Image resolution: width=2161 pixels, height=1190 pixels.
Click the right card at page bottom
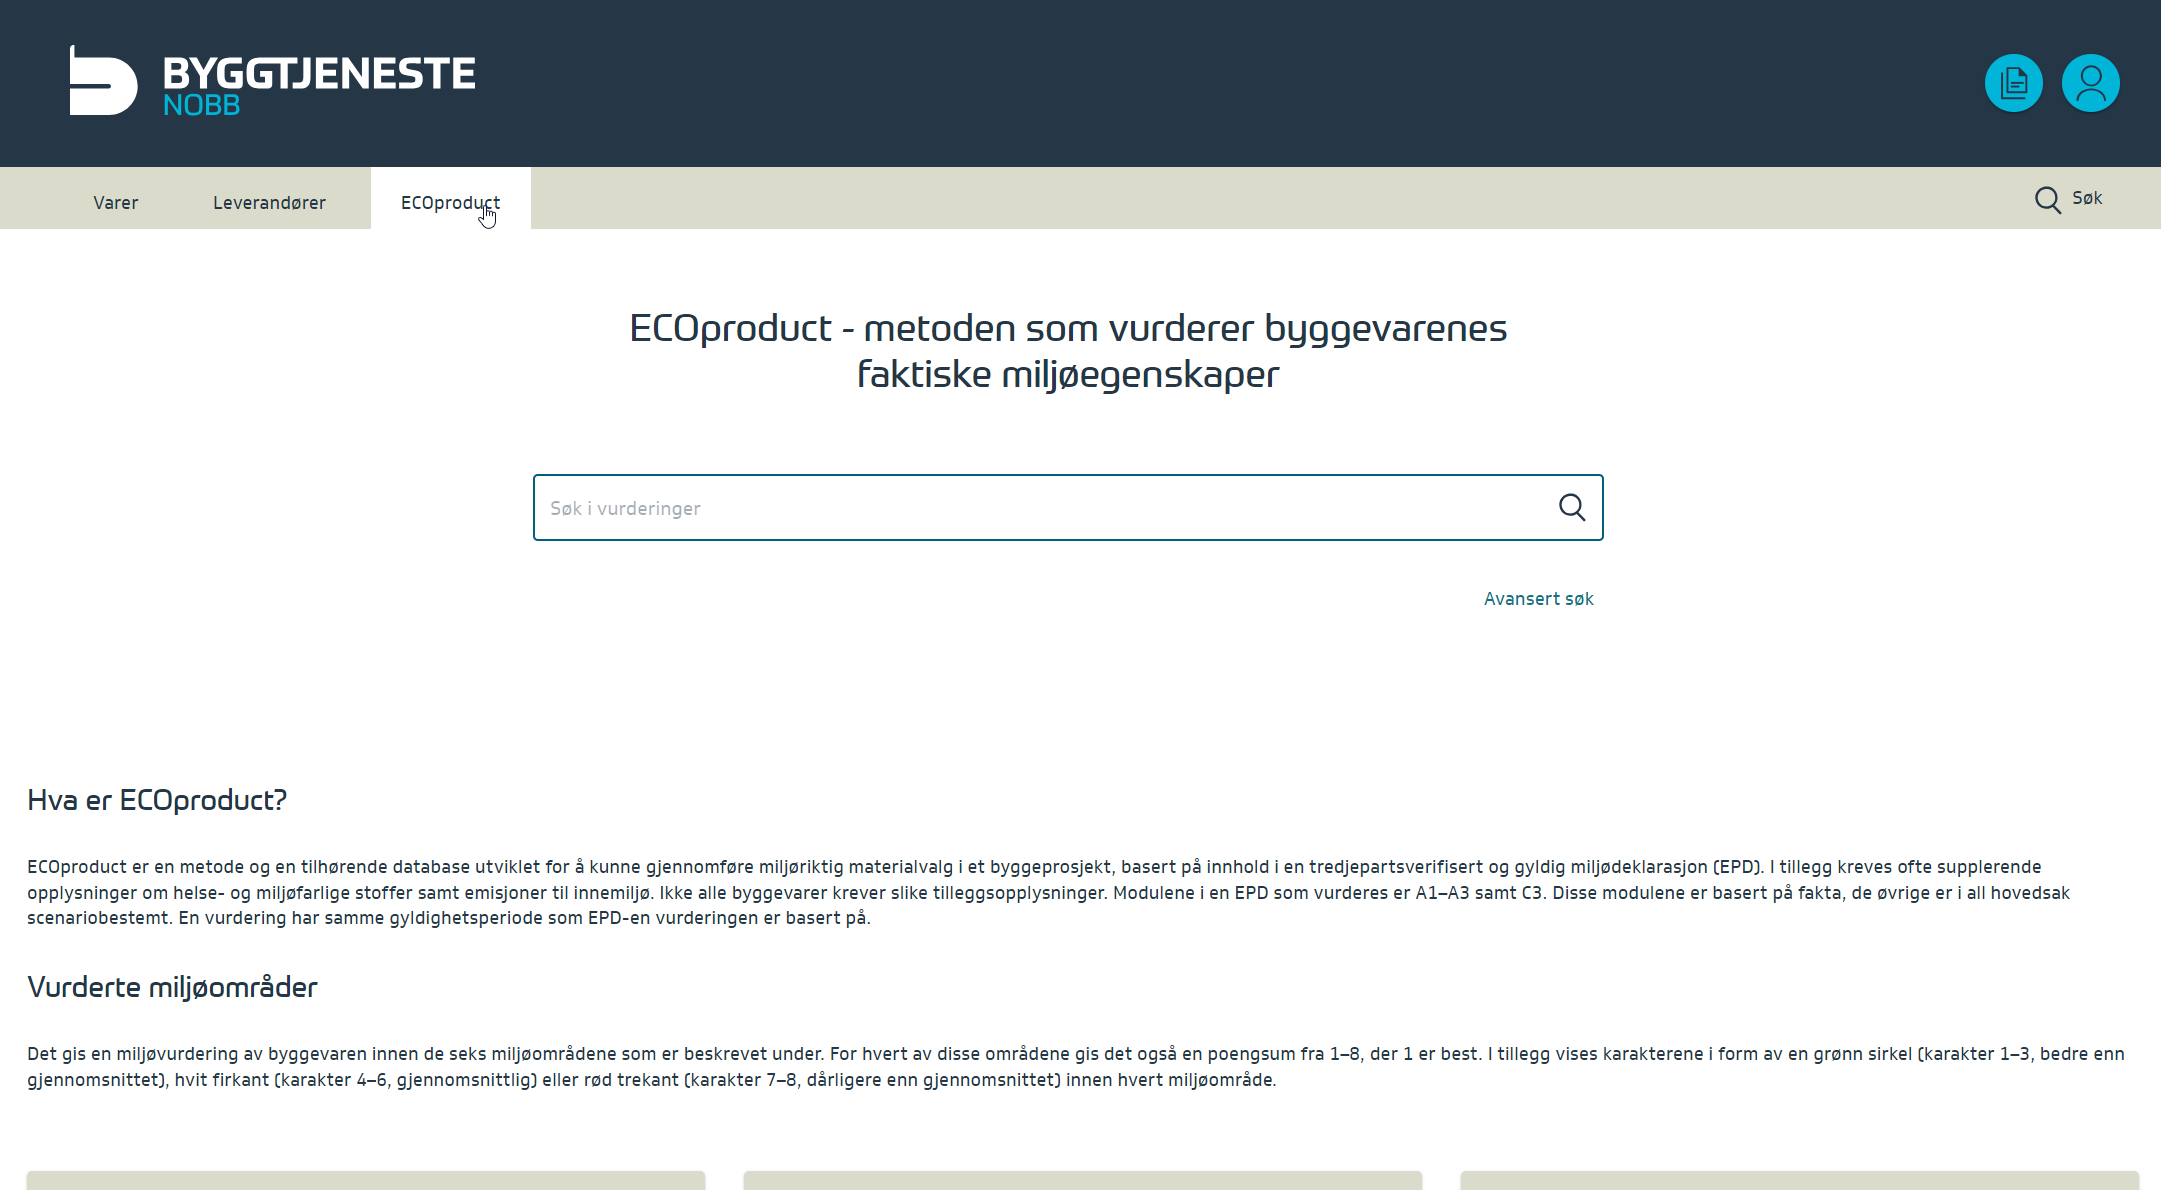[1799, 1180]
